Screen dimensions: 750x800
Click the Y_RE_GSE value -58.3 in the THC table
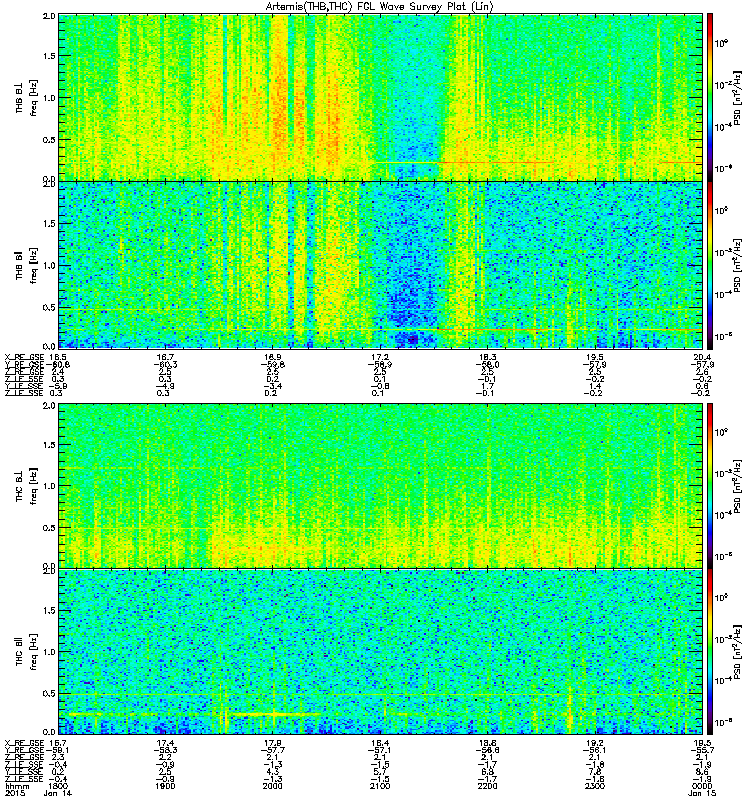point(165,750)
